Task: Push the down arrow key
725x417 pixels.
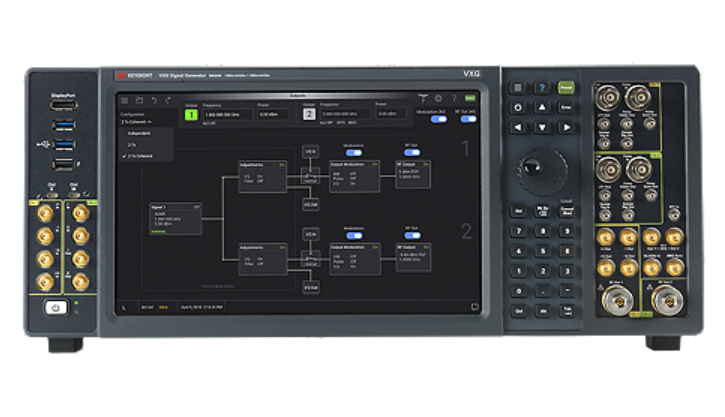Action: (x=542, y=127)
